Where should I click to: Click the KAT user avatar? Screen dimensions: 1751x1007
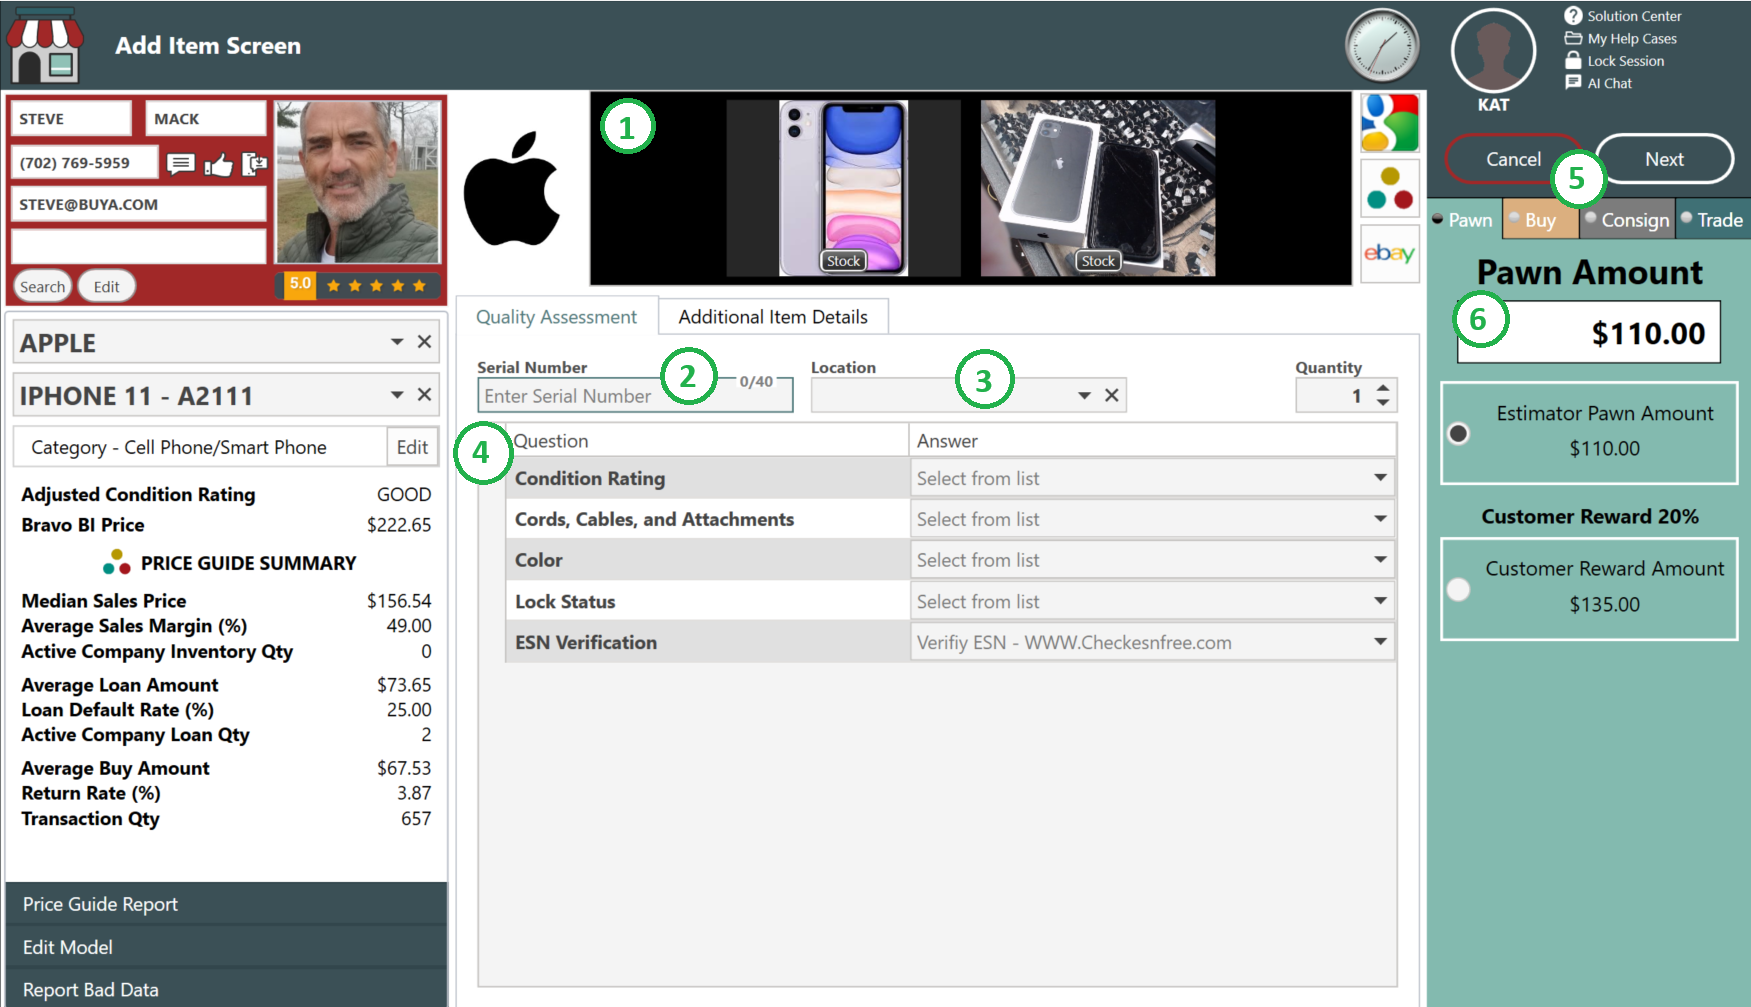(1493, 51)
